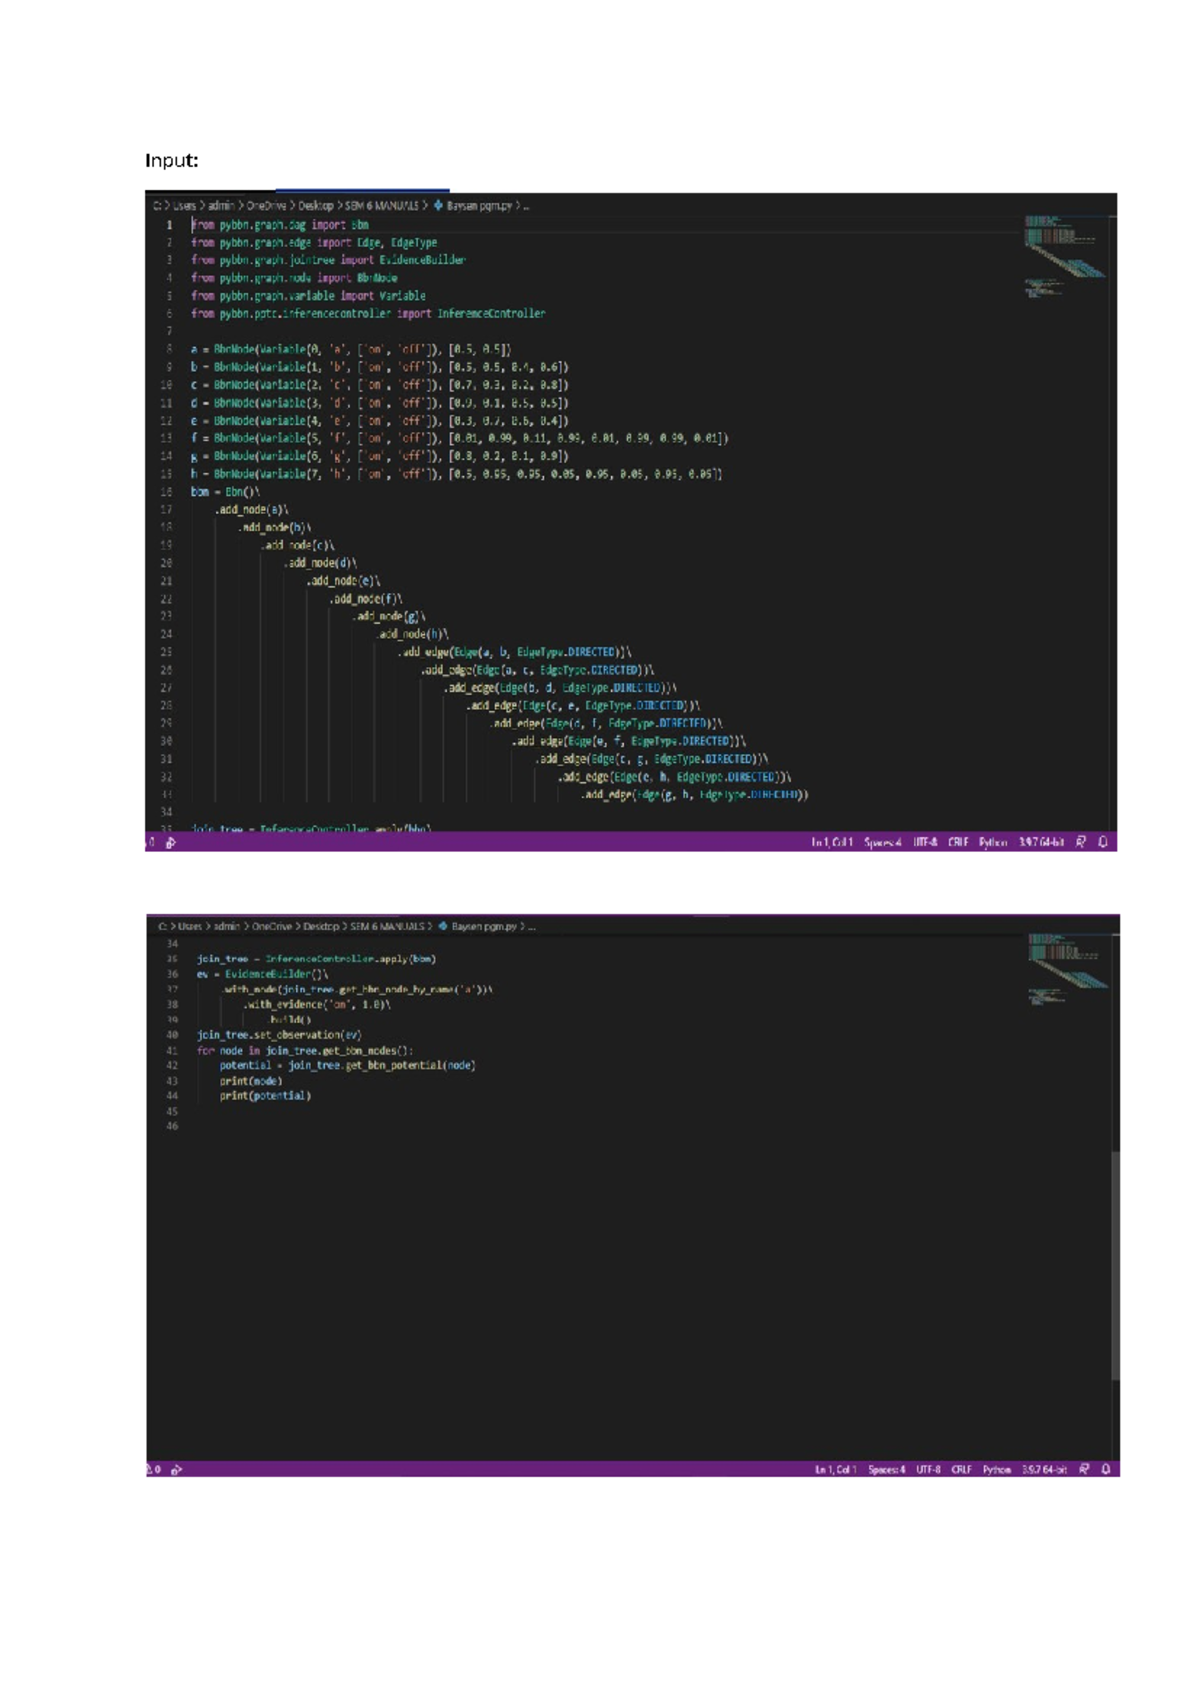The width and height of the screenshot is (1200, 1696).
Task: Click the run/debug icon in lower status bar
Action: [x=177, y=1470]
